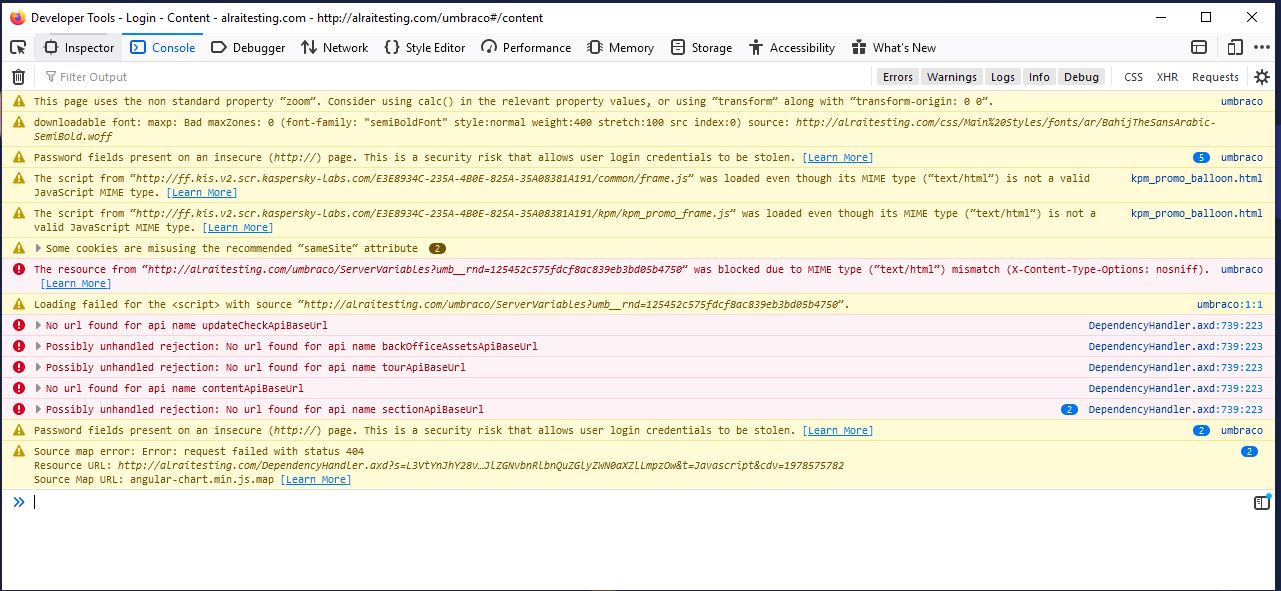Activate the element picker icon
1281x591 pixels.
(18, 47)
